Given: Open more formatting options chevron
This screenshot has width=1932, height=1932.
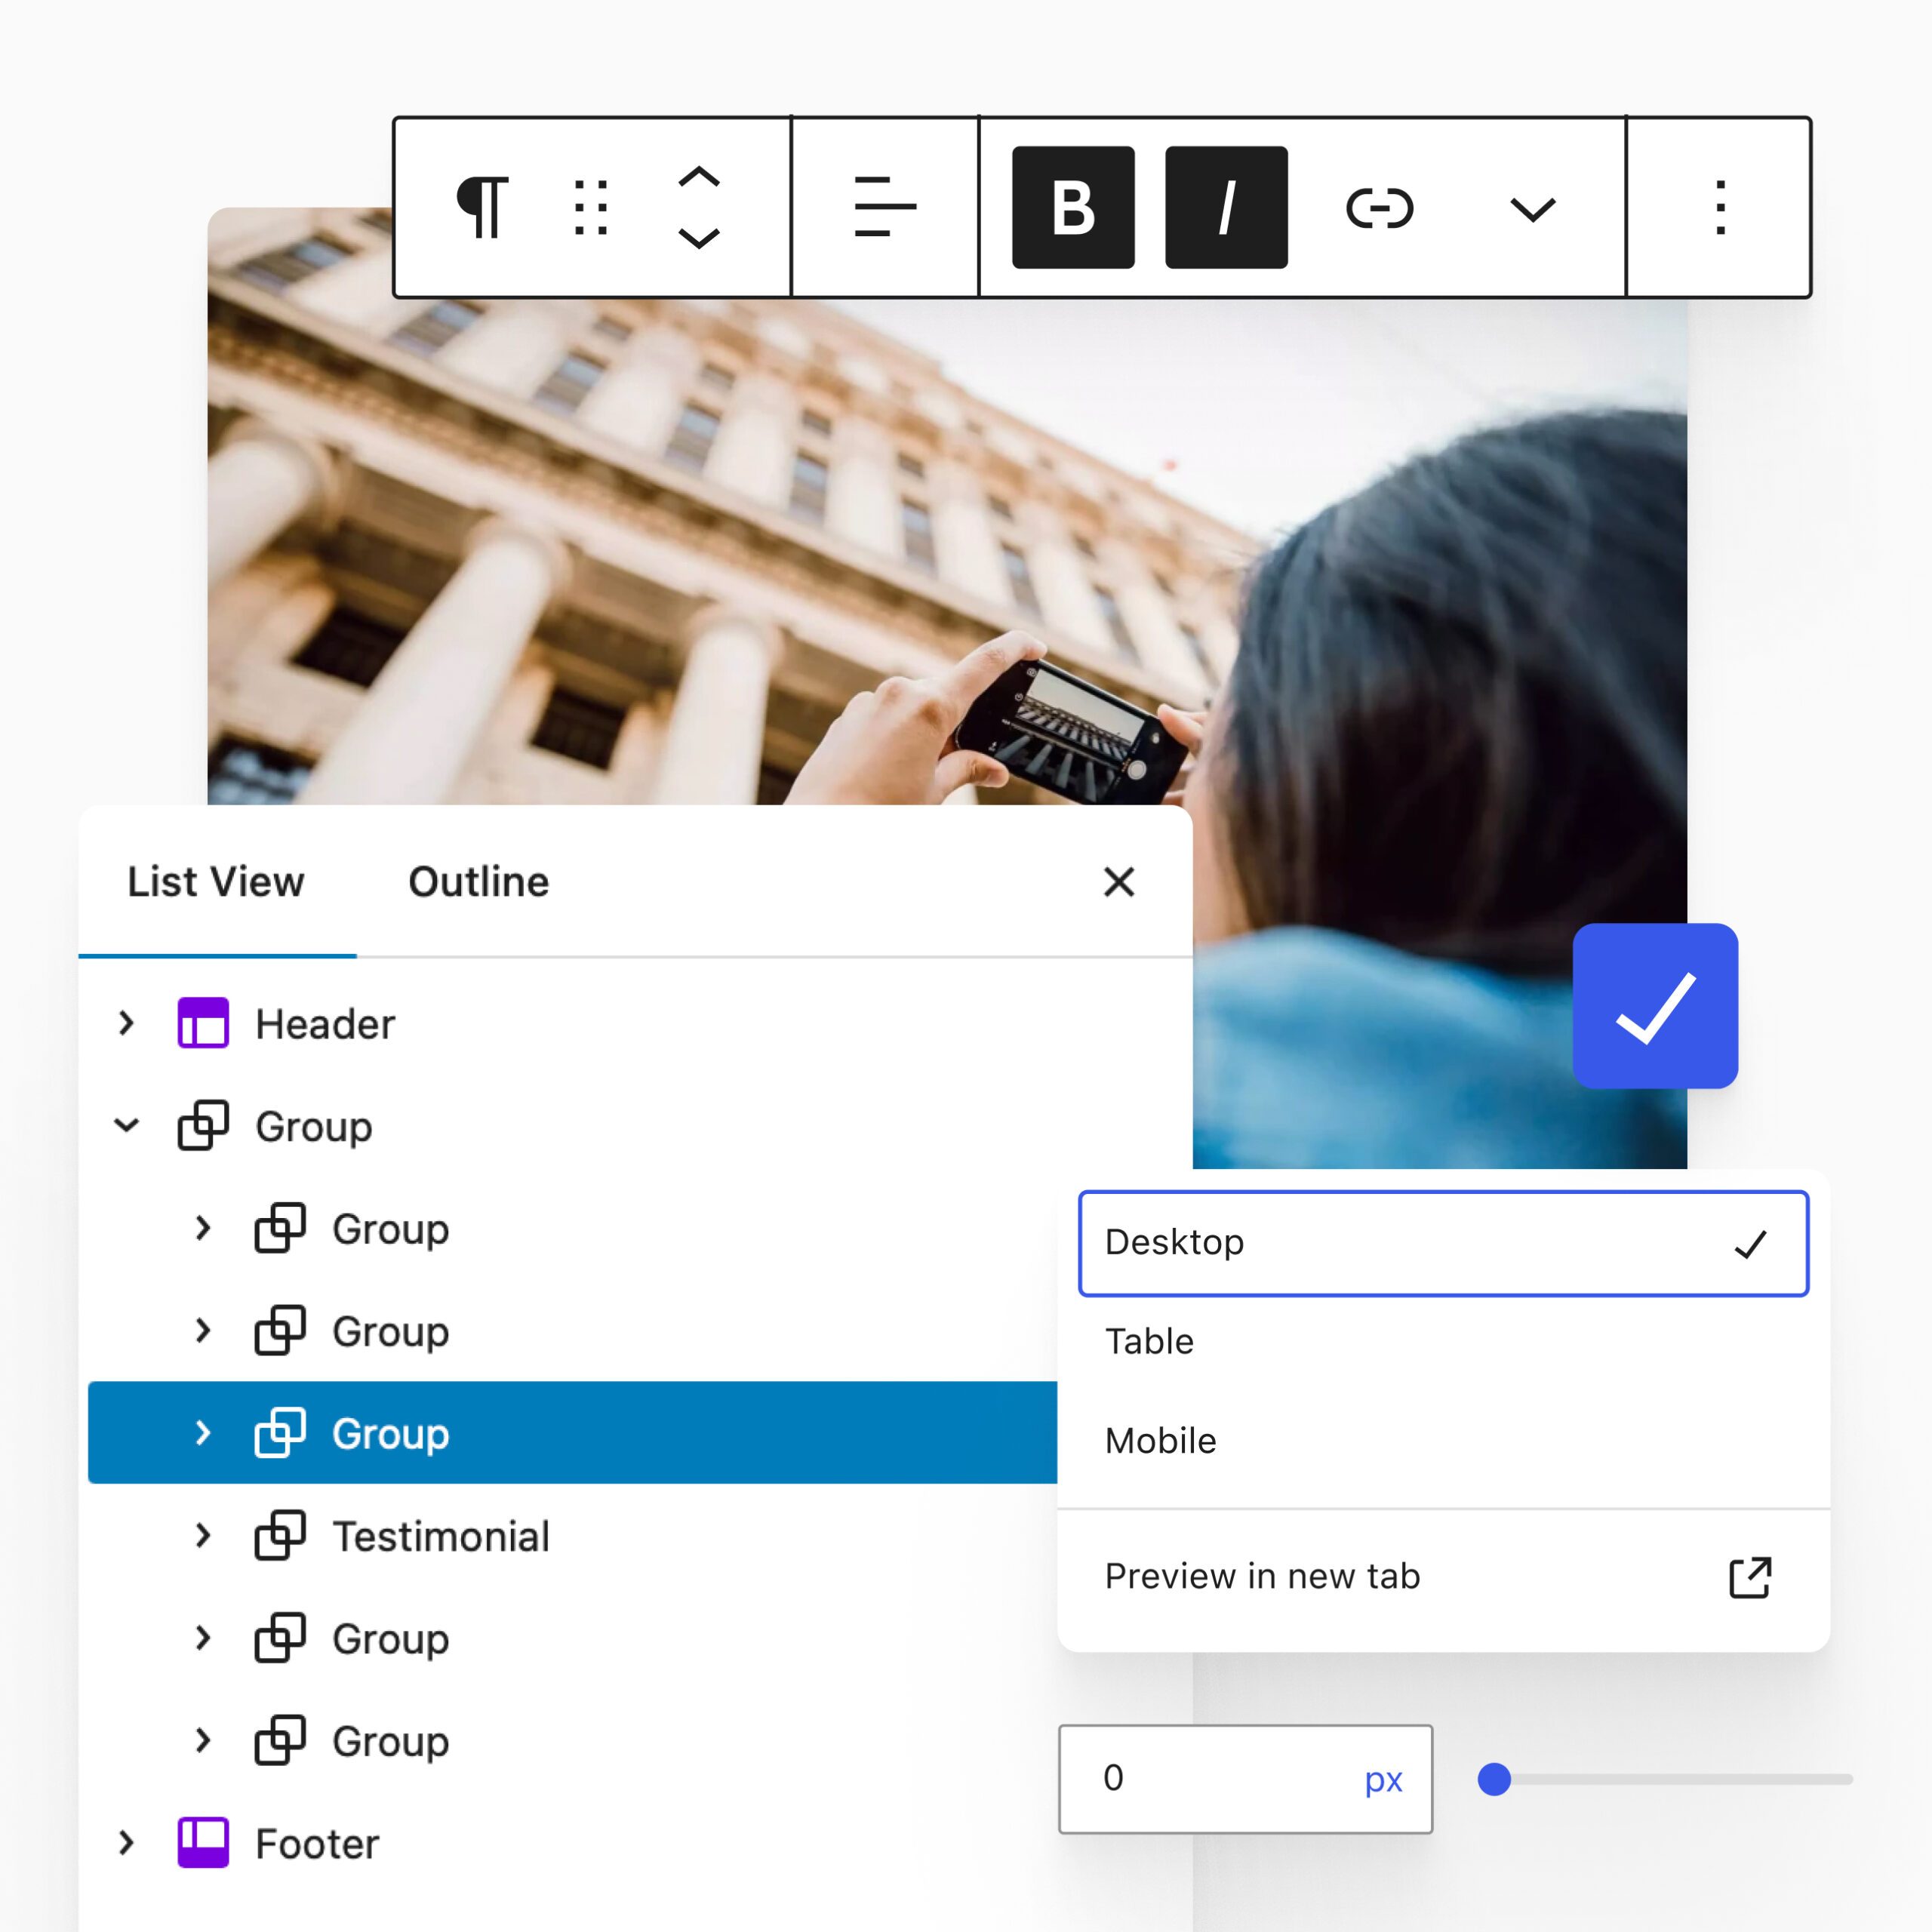Looking at the screenshot, I should point(1532,209).
